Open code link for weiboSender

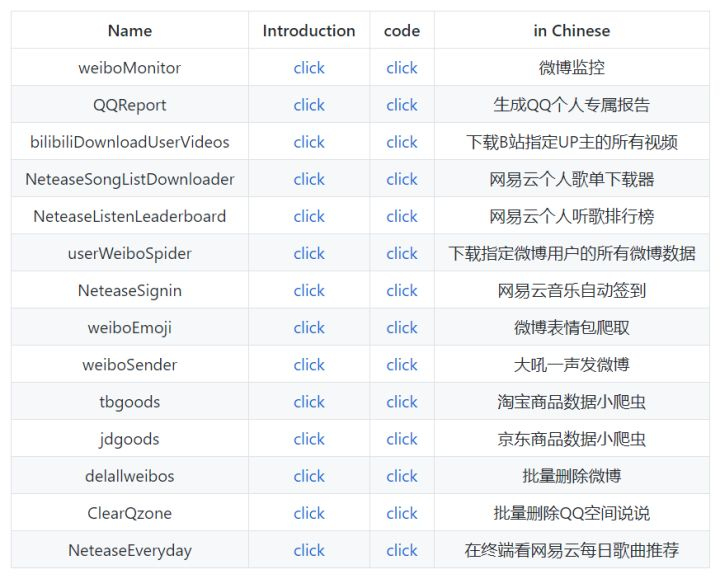click(x=402, y=365)
